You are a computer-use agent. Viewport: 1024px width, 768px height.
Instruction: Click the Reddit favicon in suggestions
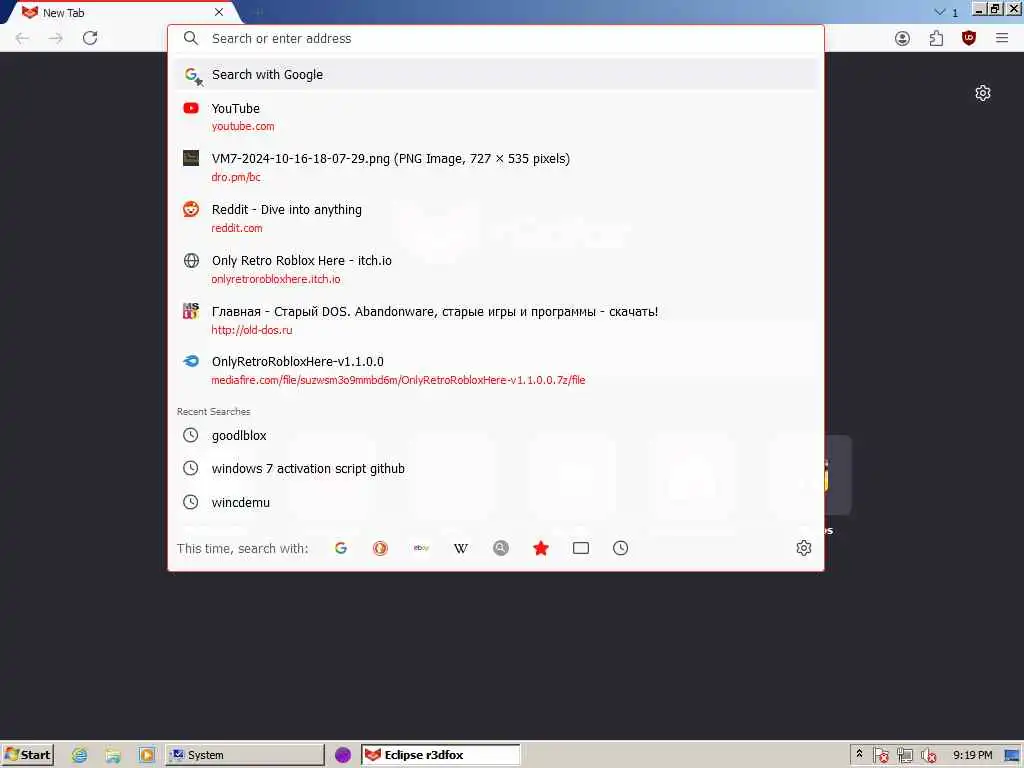pos(191,210)
